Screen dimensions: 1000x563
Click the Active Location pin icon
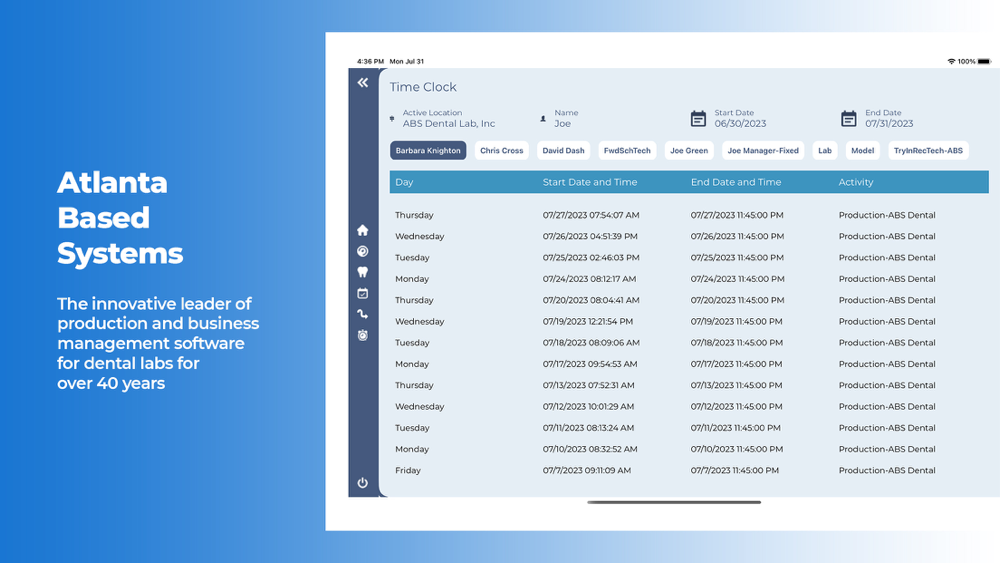tap(392, 119)
